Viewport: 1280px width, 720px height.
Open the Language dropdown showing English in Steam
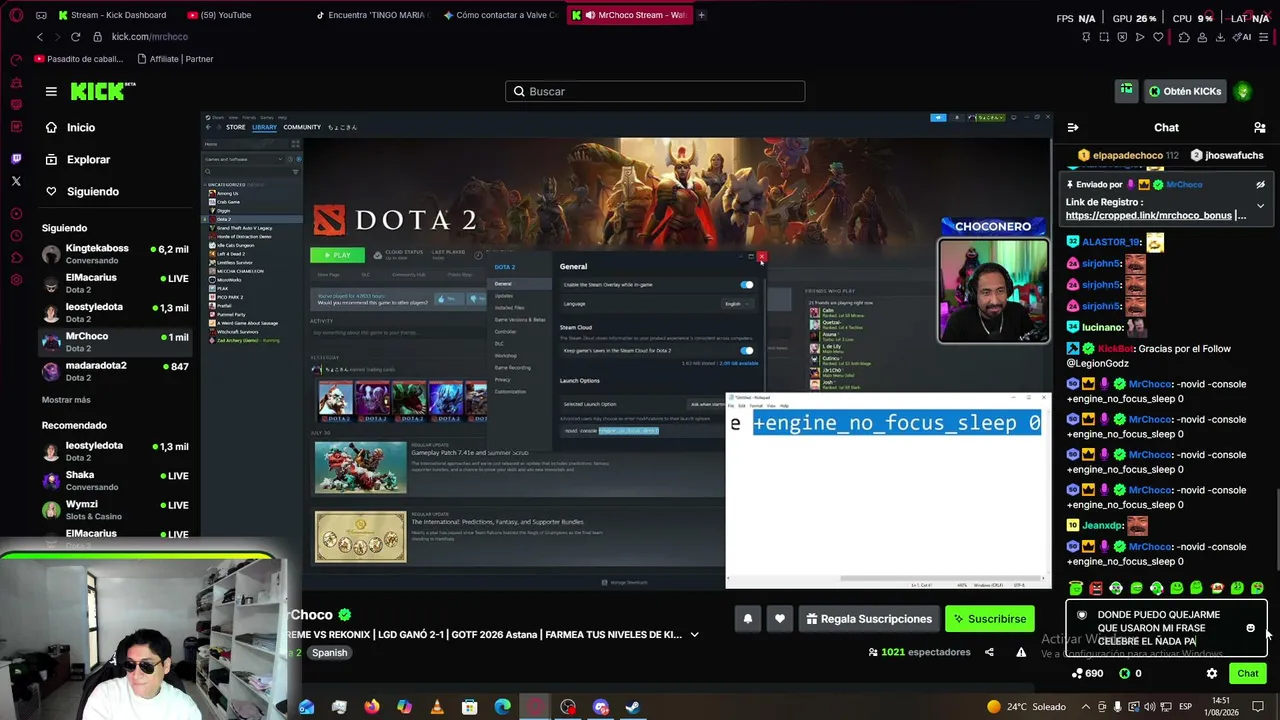coord(736,304)
